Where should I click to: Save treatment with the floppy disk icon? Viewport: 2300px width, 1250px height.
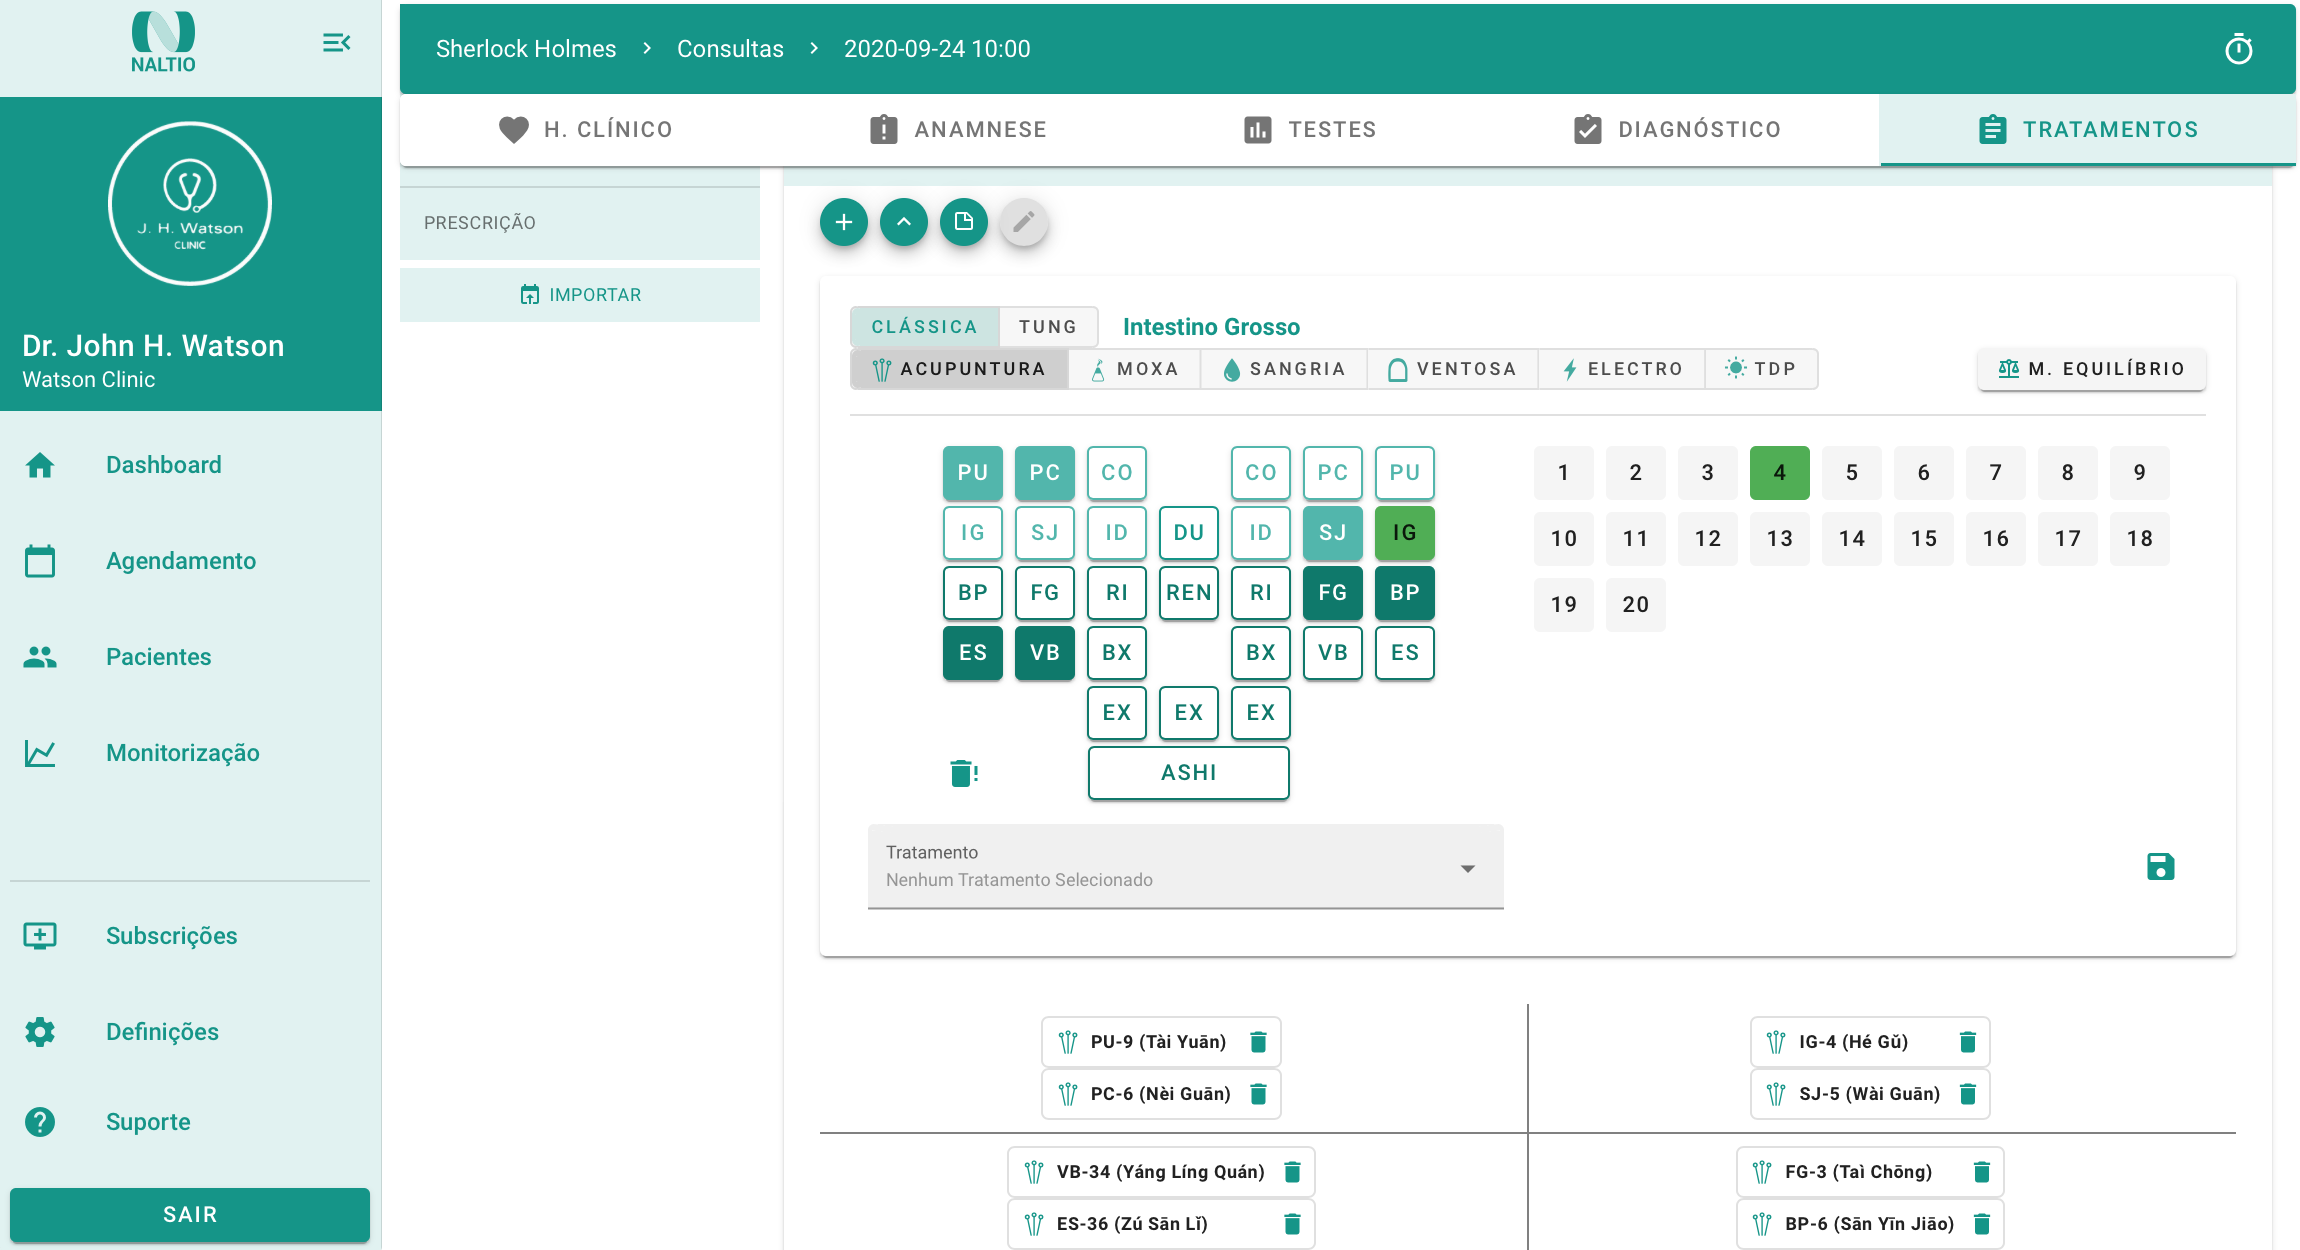[x=2160, y=866]
